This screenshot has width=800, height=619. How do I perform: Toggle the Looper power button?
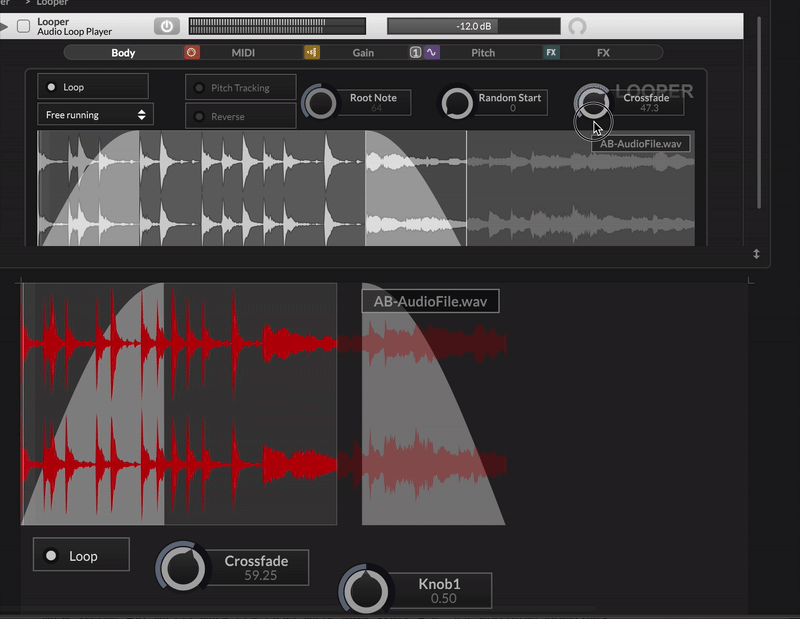pyautogui.click(x=167, y=26)
